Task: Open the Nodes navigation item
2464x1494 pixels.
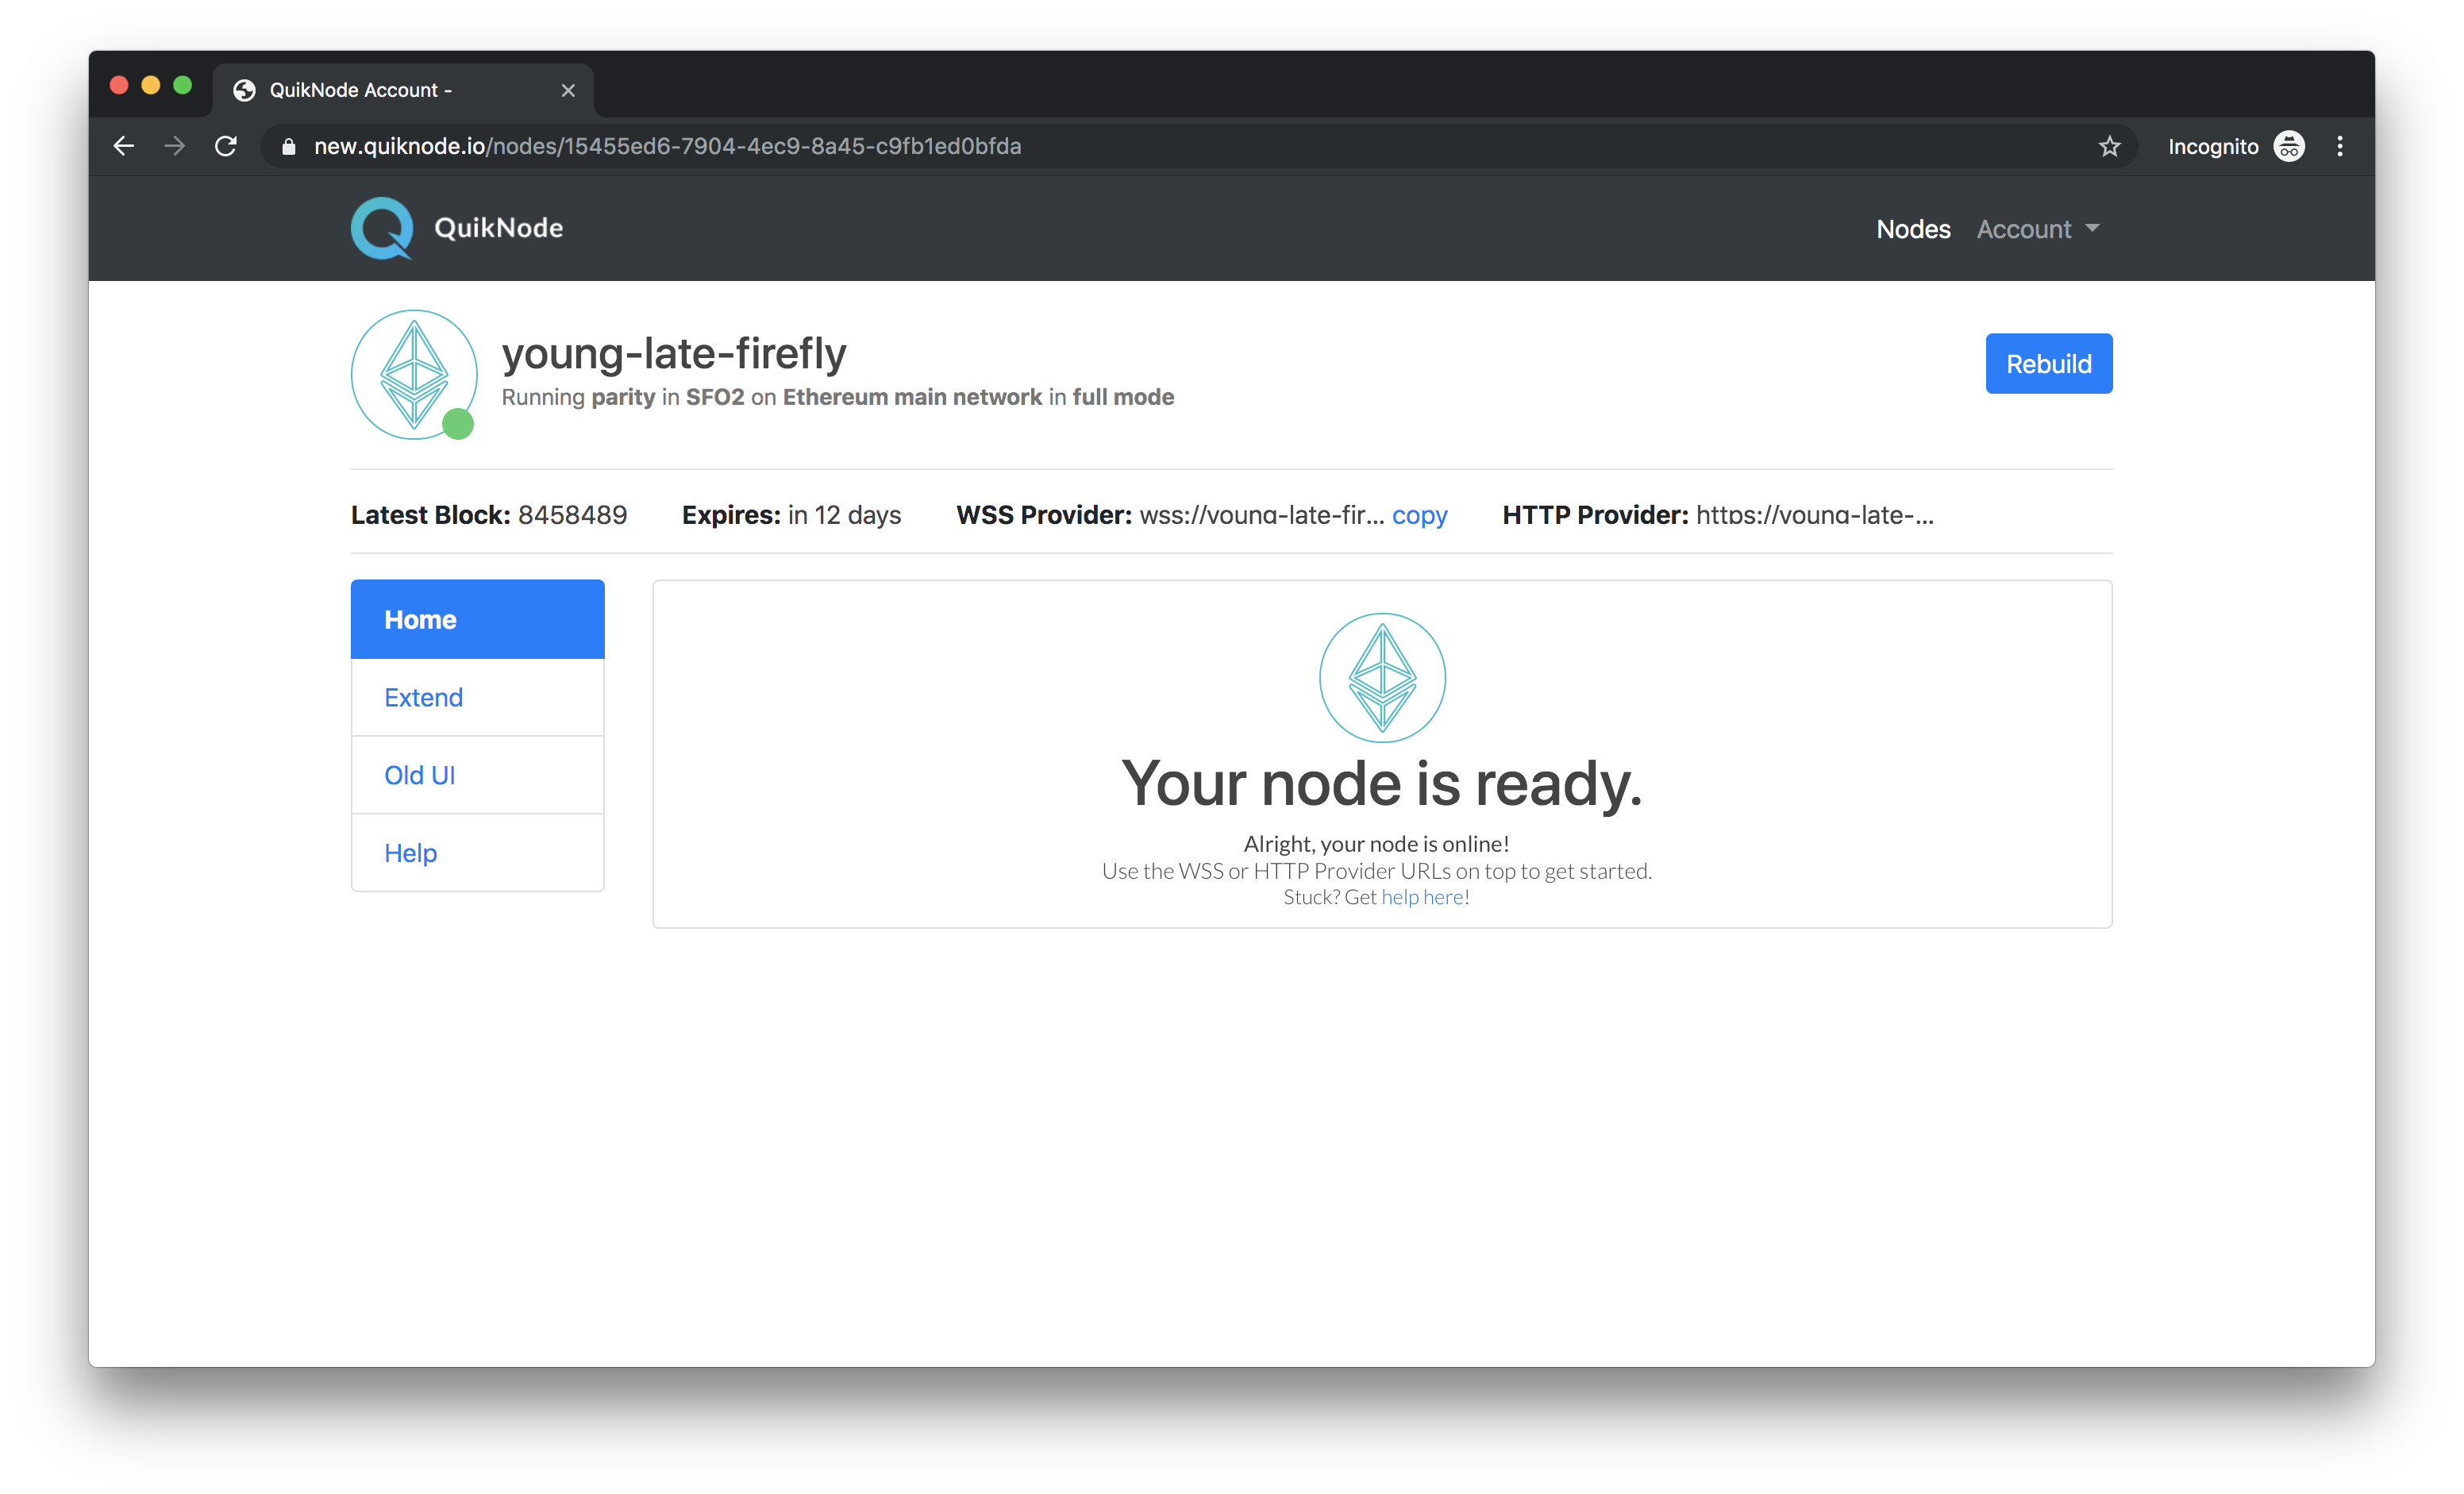Action: click(1913, 229)
